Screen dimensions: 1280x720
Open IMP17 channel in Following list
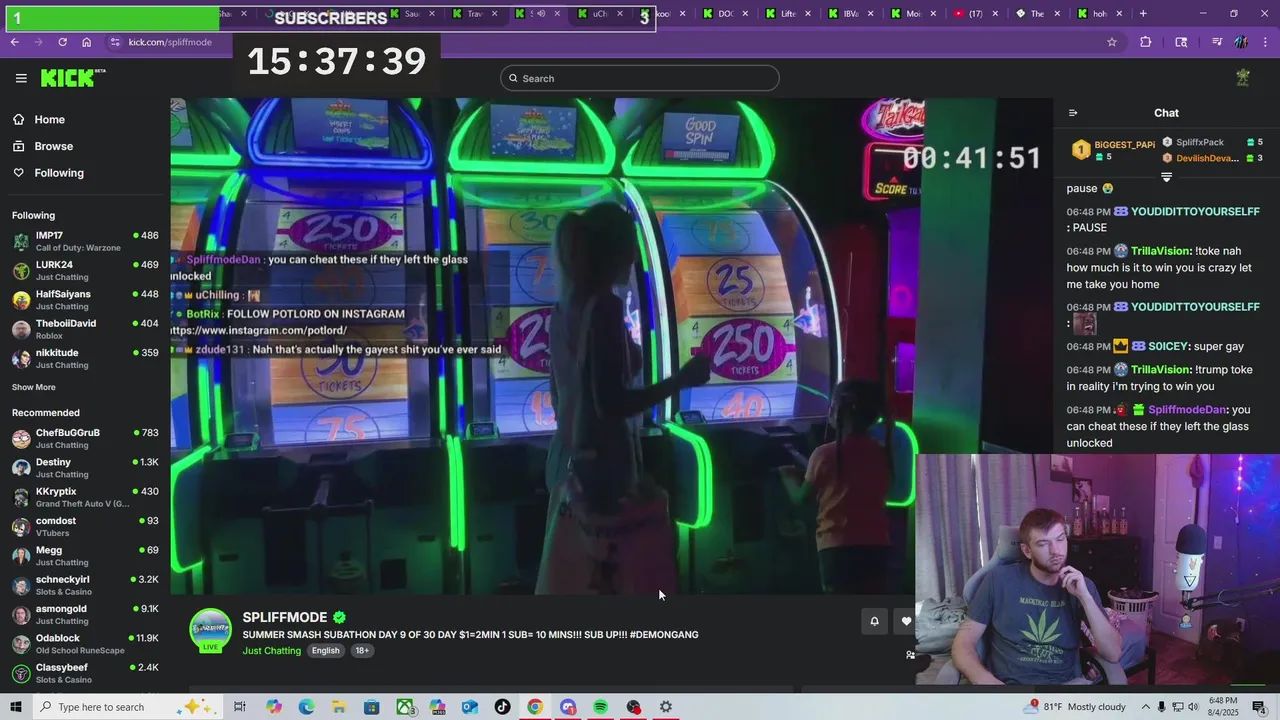(85, 241)
